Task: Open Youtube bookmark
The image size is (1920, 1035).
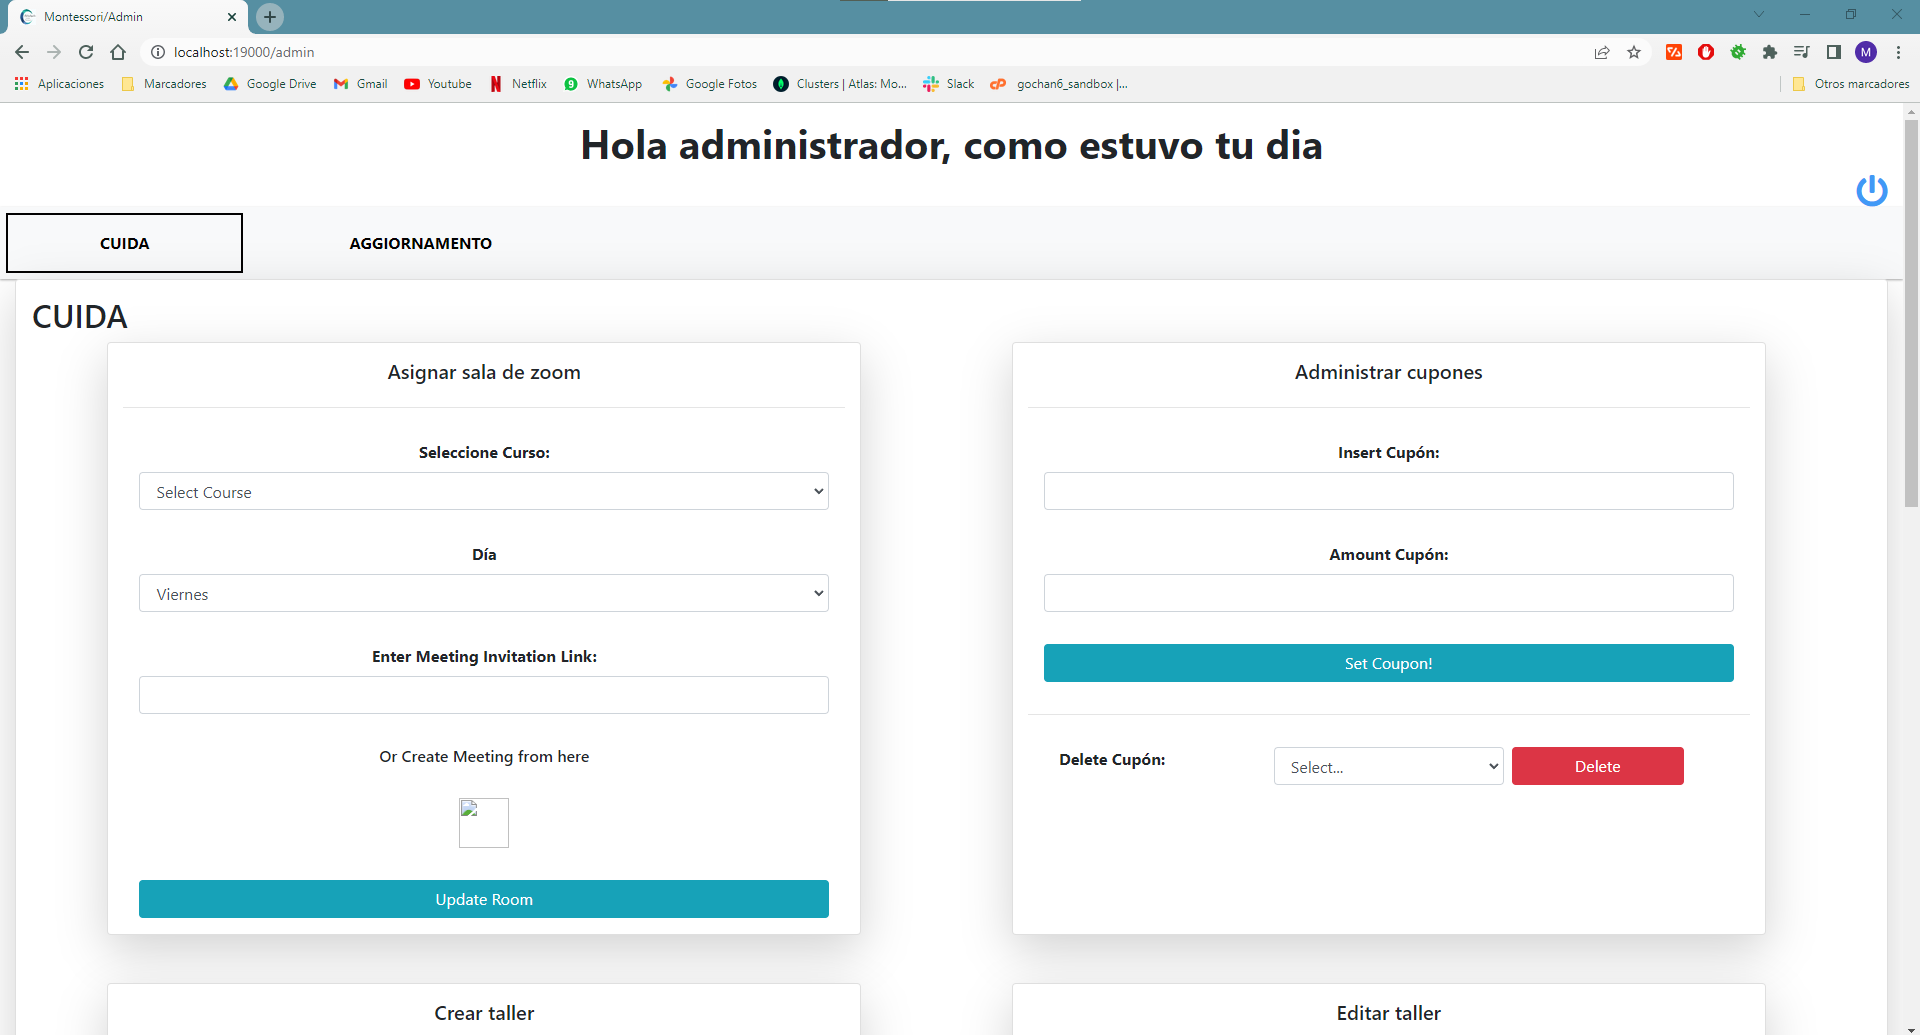Action: pyautogui.click(x=438, y=84)
